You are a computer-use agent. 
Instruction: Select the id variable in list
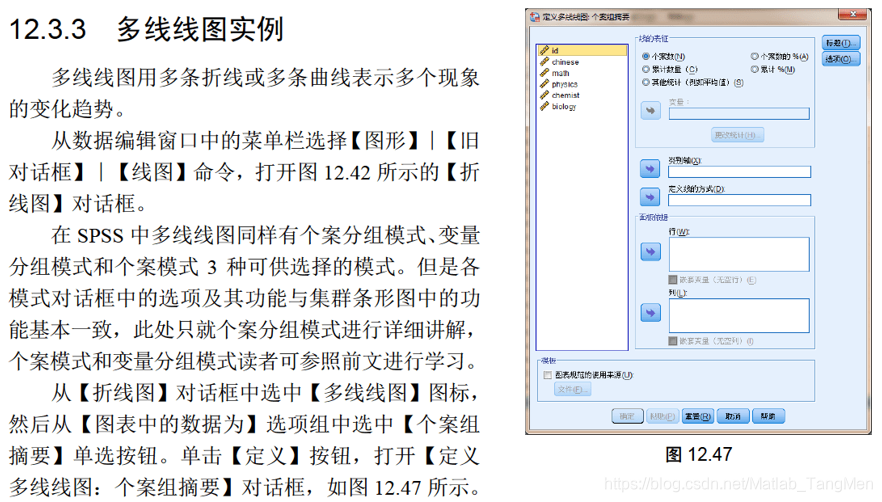[x=582, y=50]
